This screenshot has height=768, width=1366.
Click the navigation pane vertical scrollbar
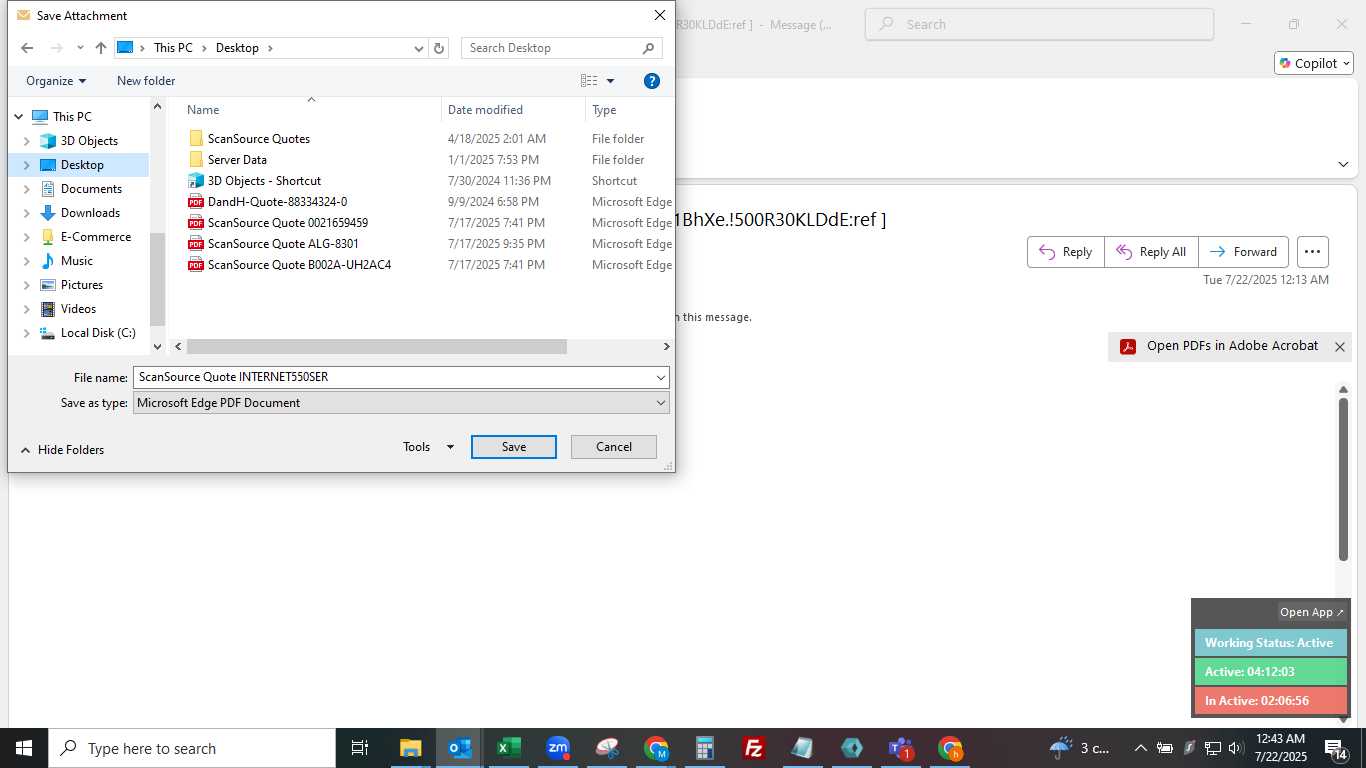tap(157, 278)
